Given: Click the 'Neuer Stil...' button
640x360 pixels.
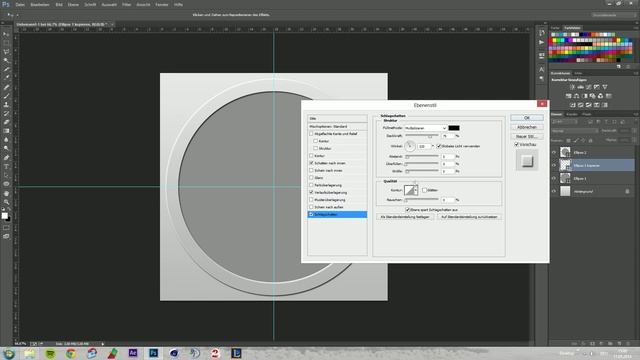Looking at the screenshot, I should (x=527, y=136).
